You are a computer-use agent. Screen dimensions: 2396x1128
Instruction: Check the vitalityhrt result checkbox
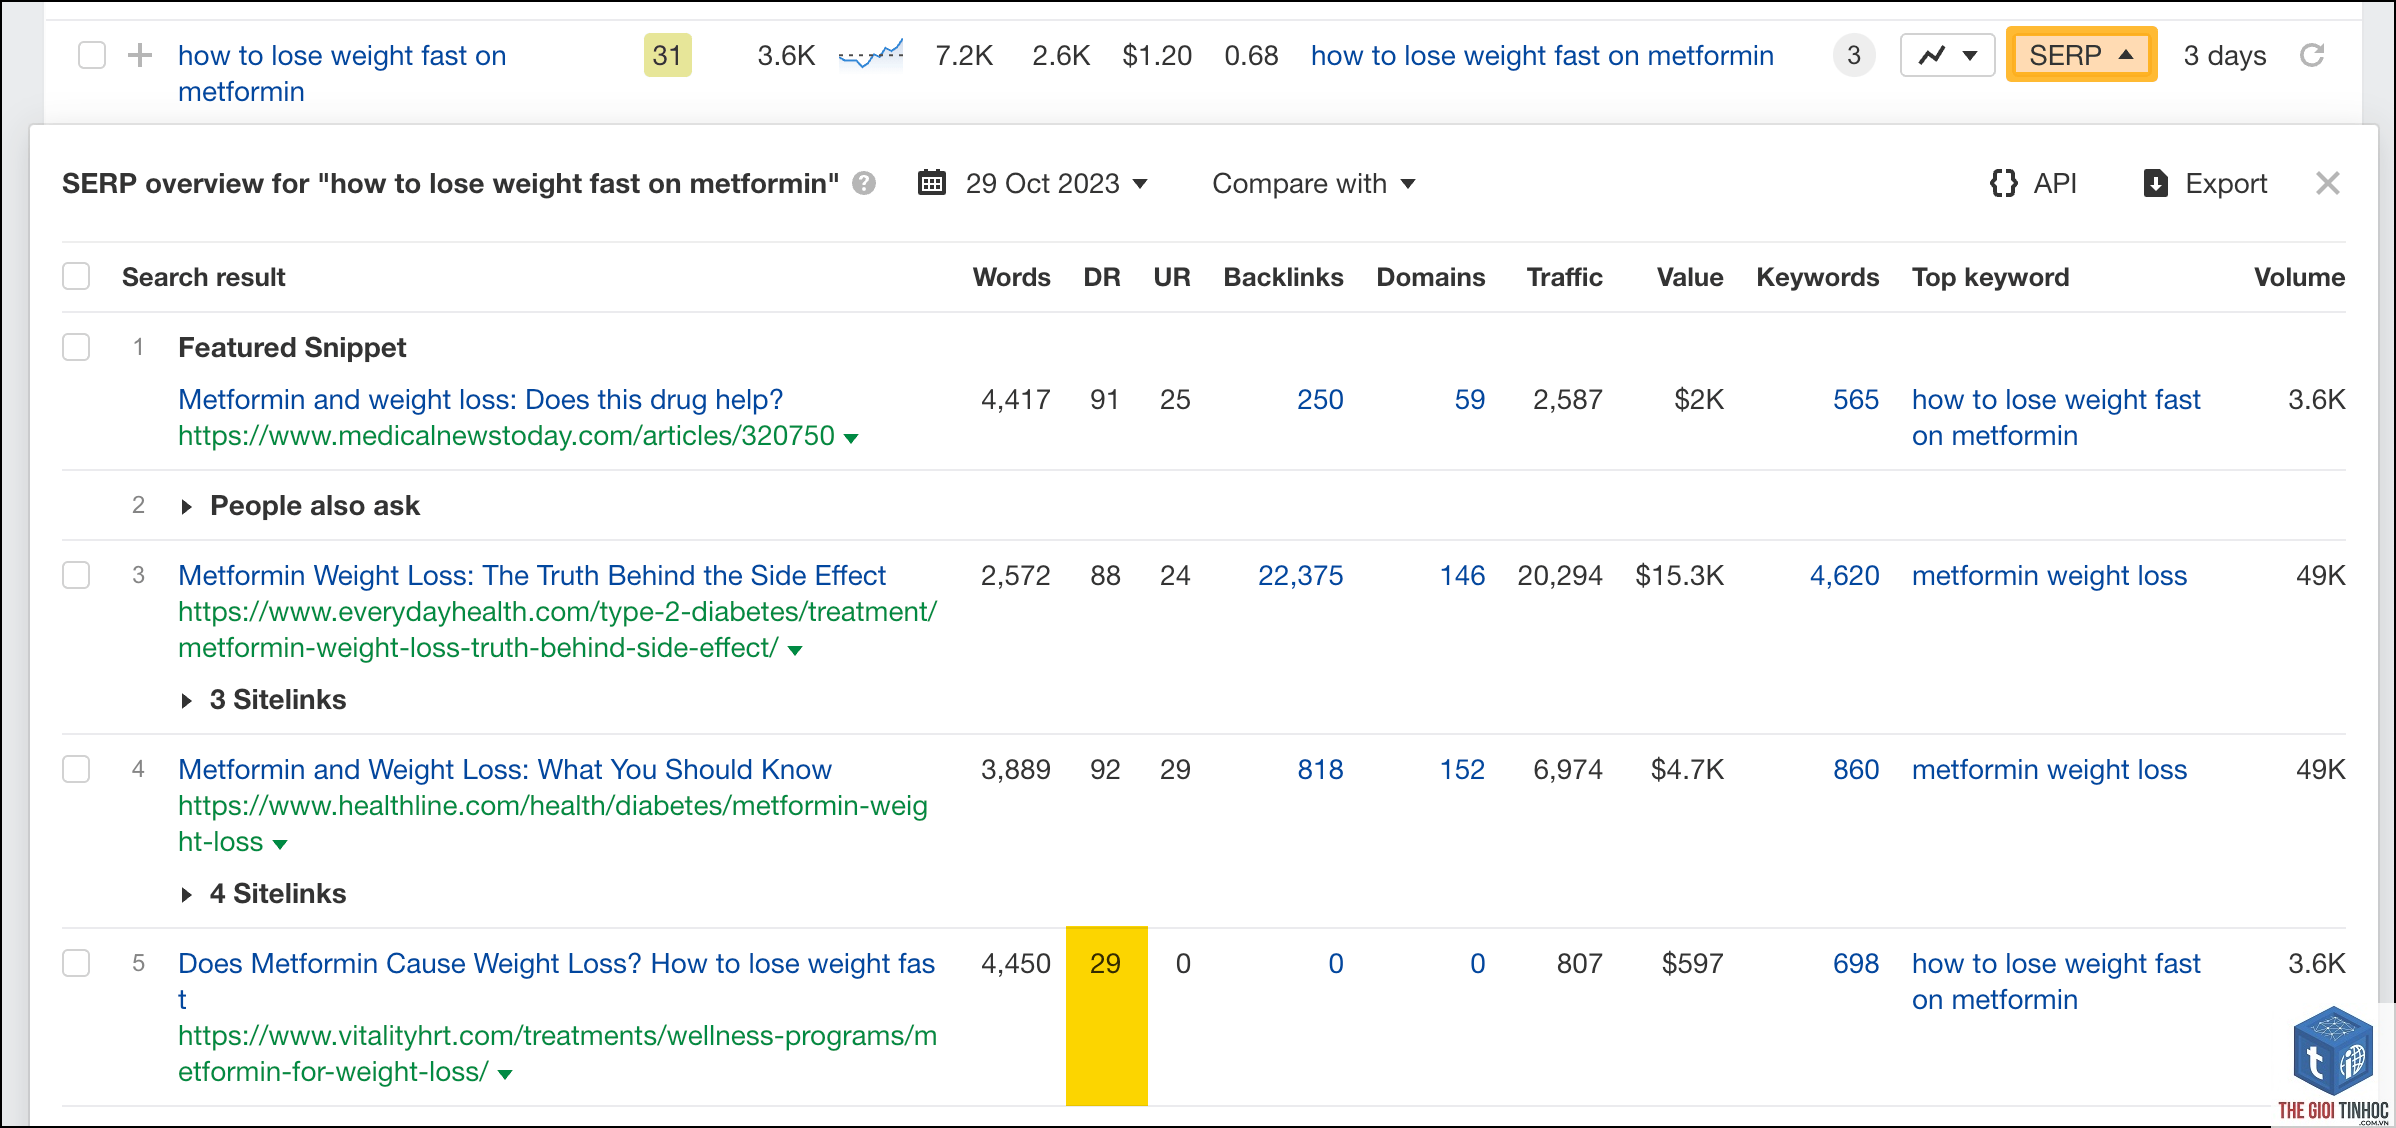76,963
